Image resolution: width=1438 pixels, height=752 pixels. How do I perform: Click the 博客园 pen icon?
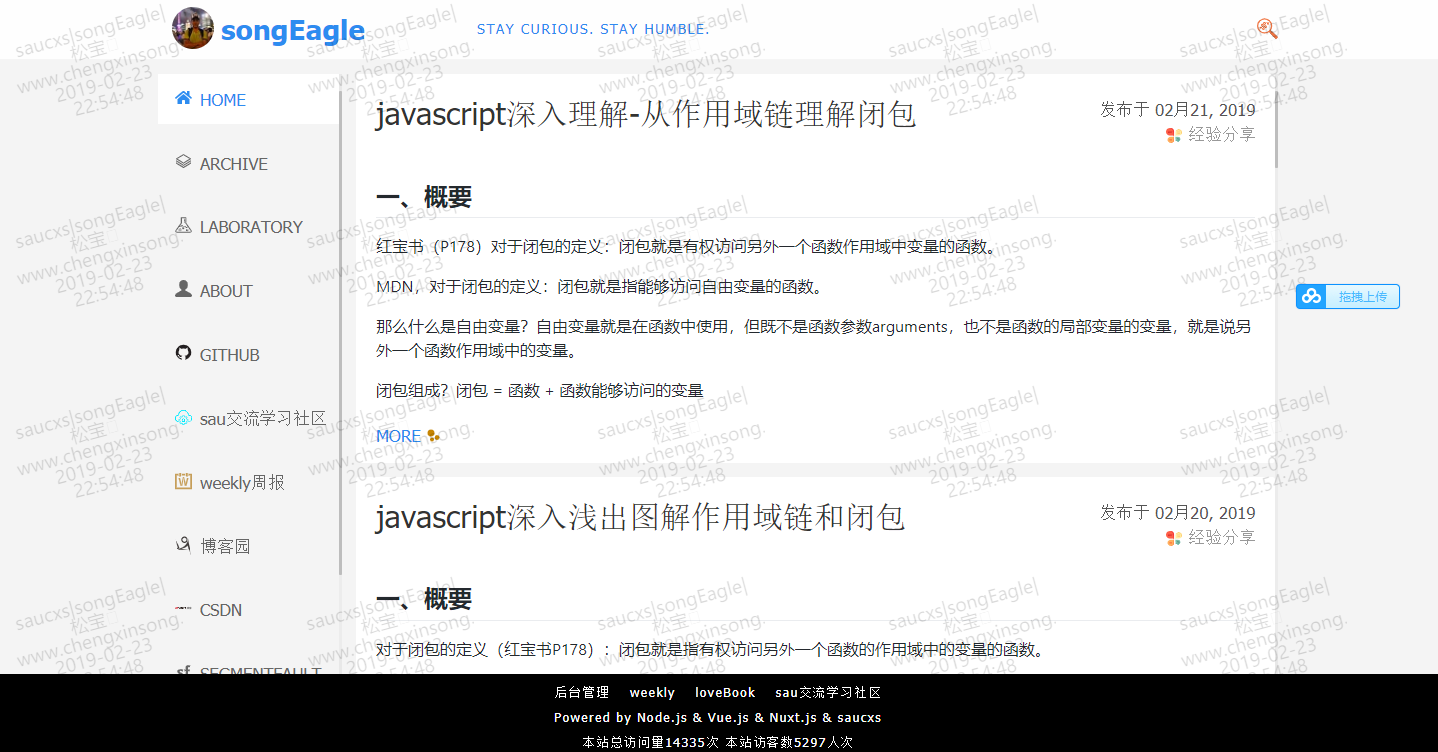pos(183,545)
